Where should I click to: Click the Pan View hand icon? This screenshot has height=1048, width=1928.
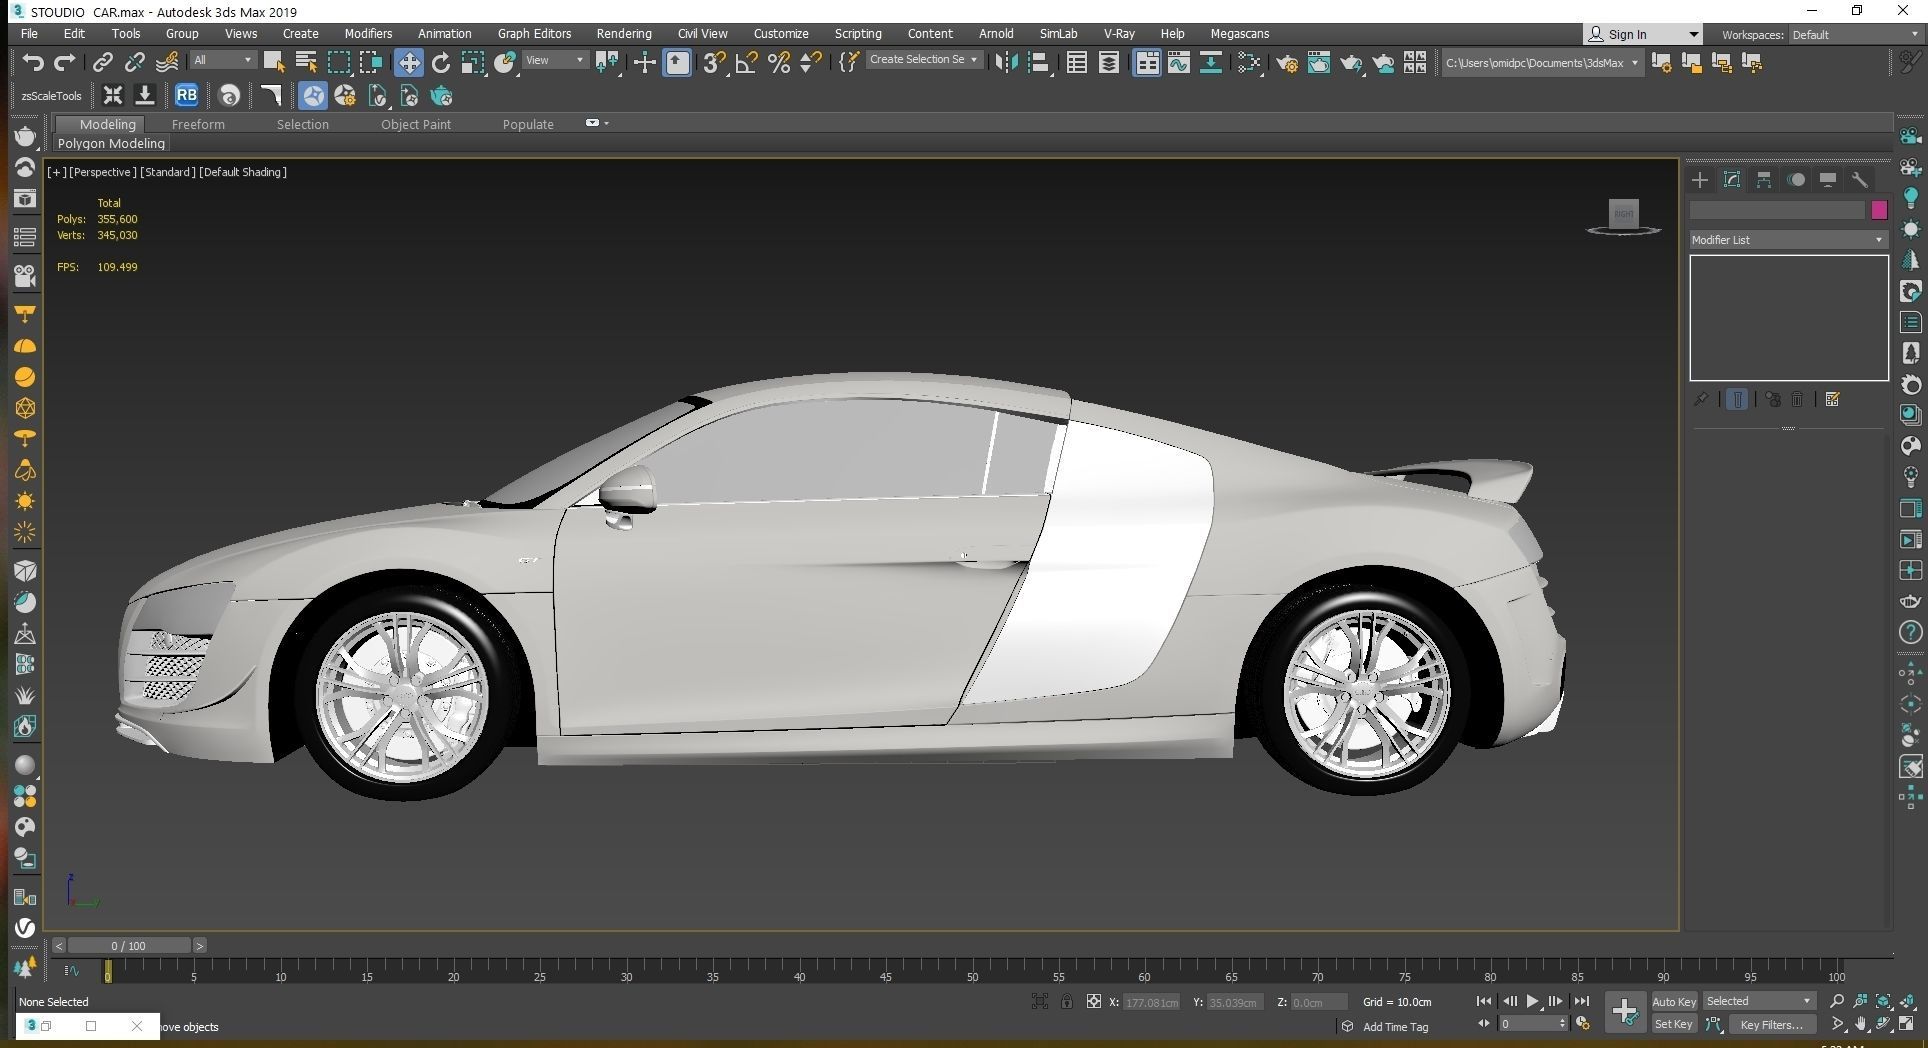click(1861, 1024)
